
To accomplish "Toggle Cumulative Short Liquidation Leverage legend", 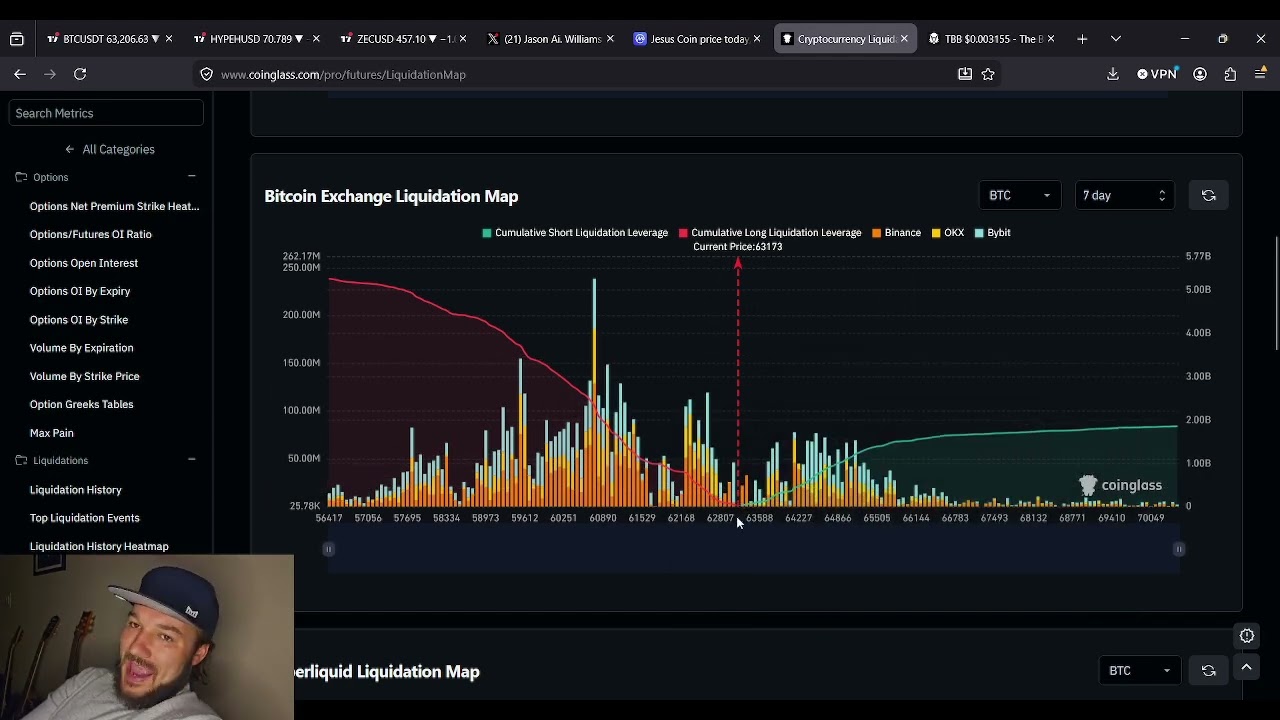I will 575,233.
